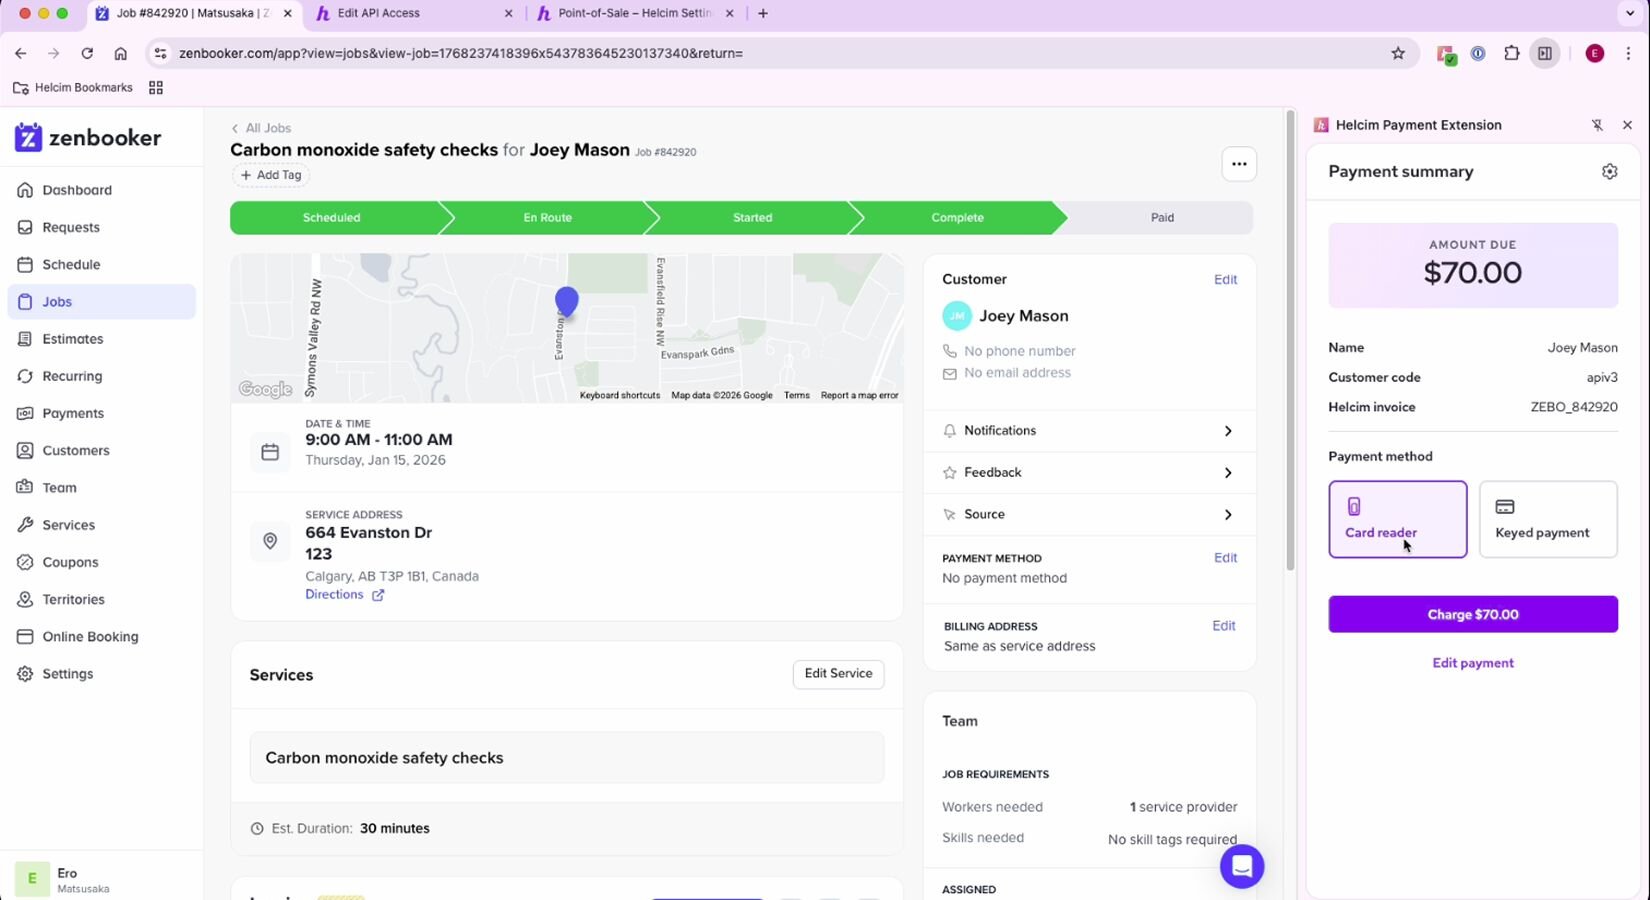Viewport: 1650px width, 900px height.
Task: Click the external link icon beside Directions
Action: click(378, 595)
